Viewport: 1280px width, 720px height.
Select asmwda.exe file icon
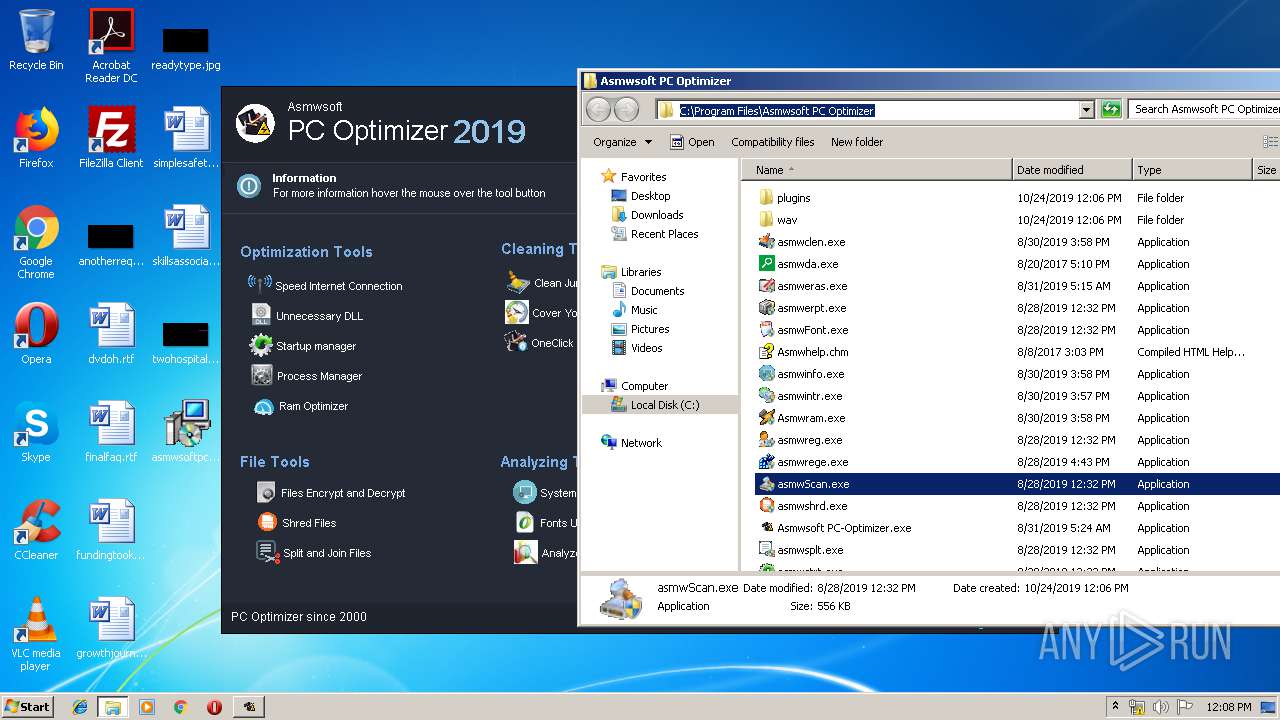click(766, 264)
